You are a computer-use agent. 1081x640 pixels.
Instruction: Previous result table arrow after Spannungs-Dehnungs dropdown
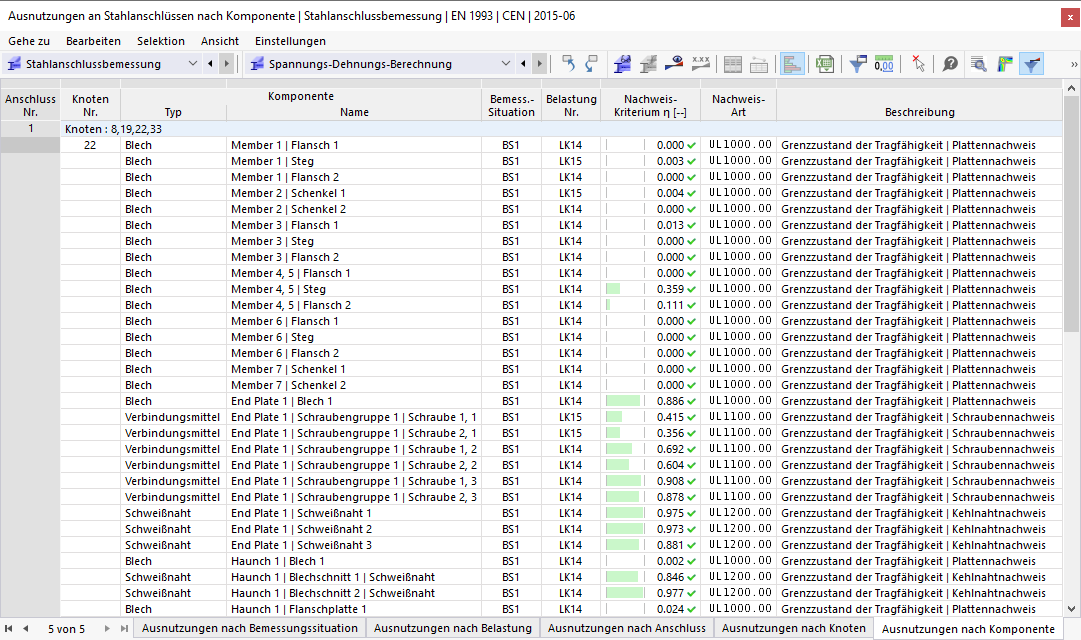(523, 64)
